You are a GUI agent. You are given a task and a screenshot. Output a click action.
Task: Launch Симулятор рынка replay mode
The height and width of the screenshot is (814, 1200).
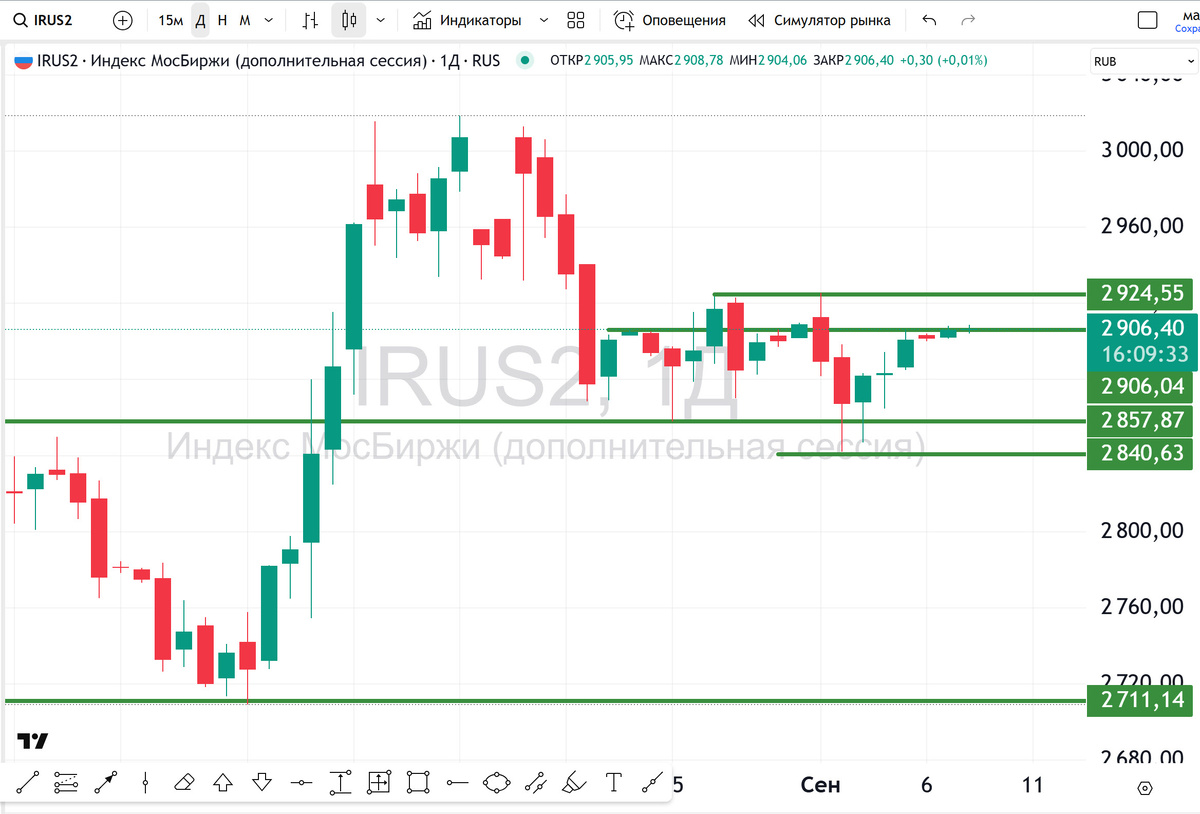pos(819,20)
